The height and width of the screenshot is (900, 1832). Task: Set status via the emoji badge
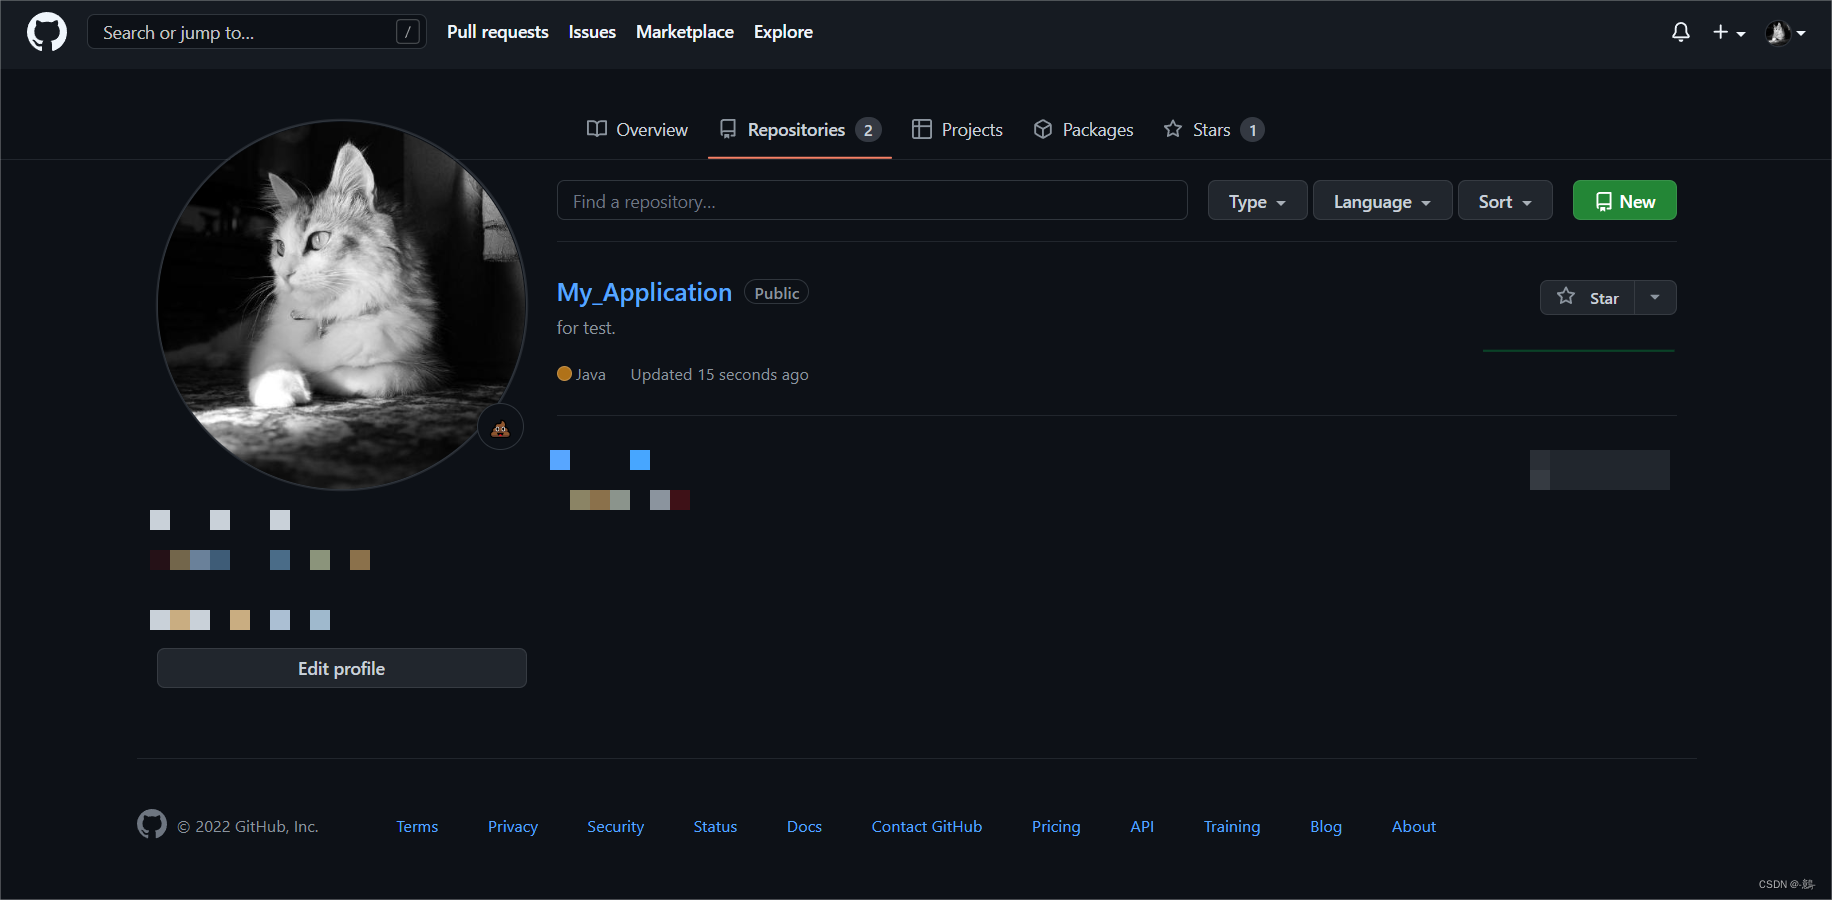point(500,428)
